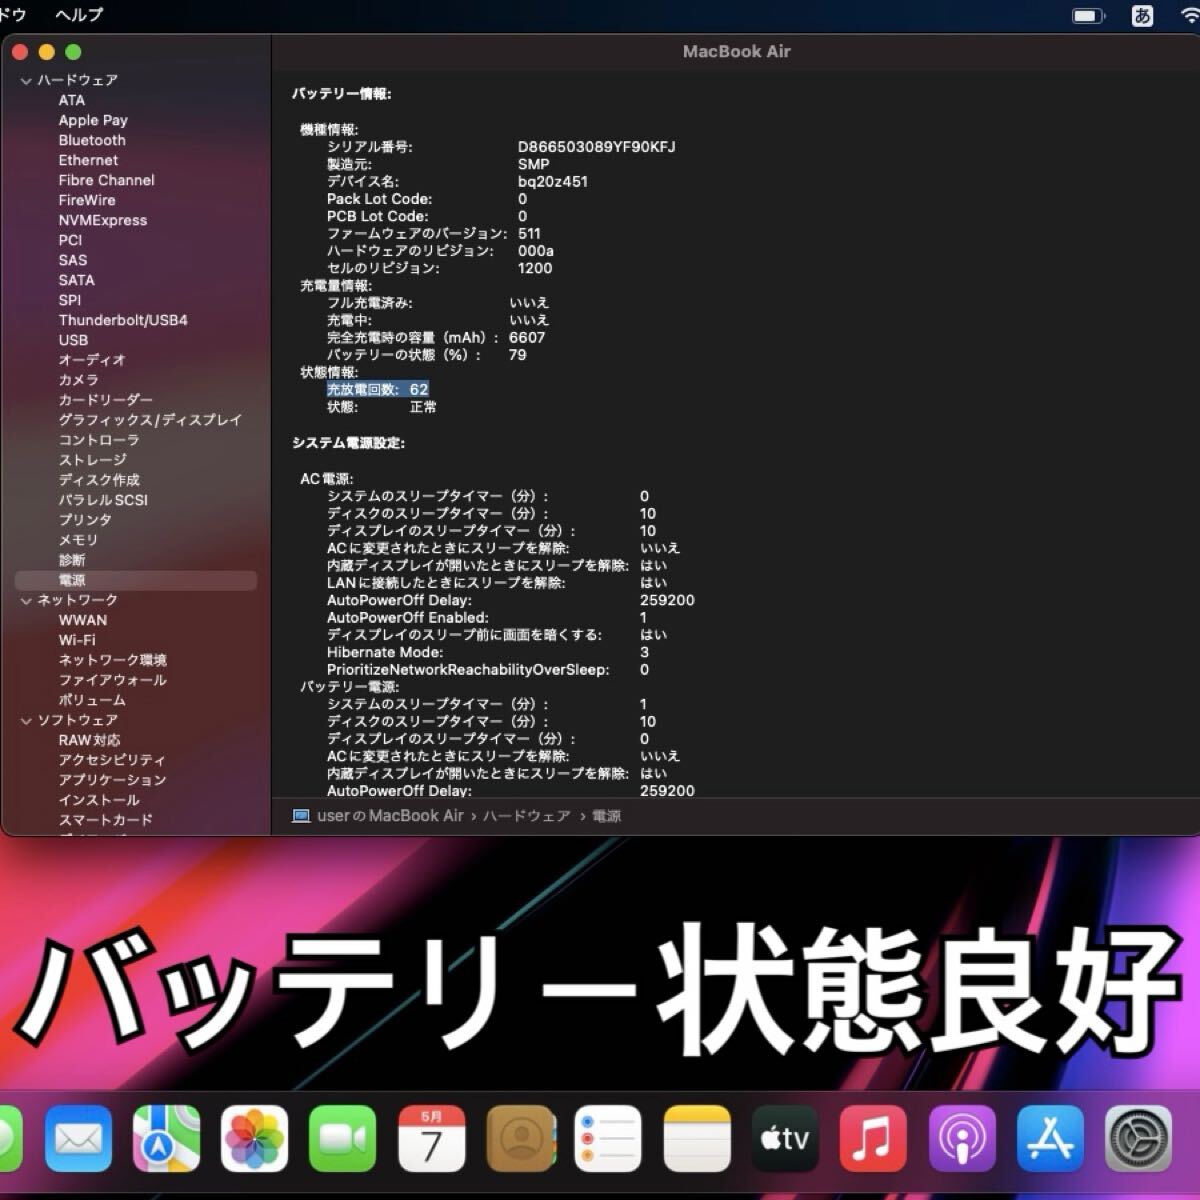
Task: Collapse the ソフトウェア section
Action: (26, 720)
